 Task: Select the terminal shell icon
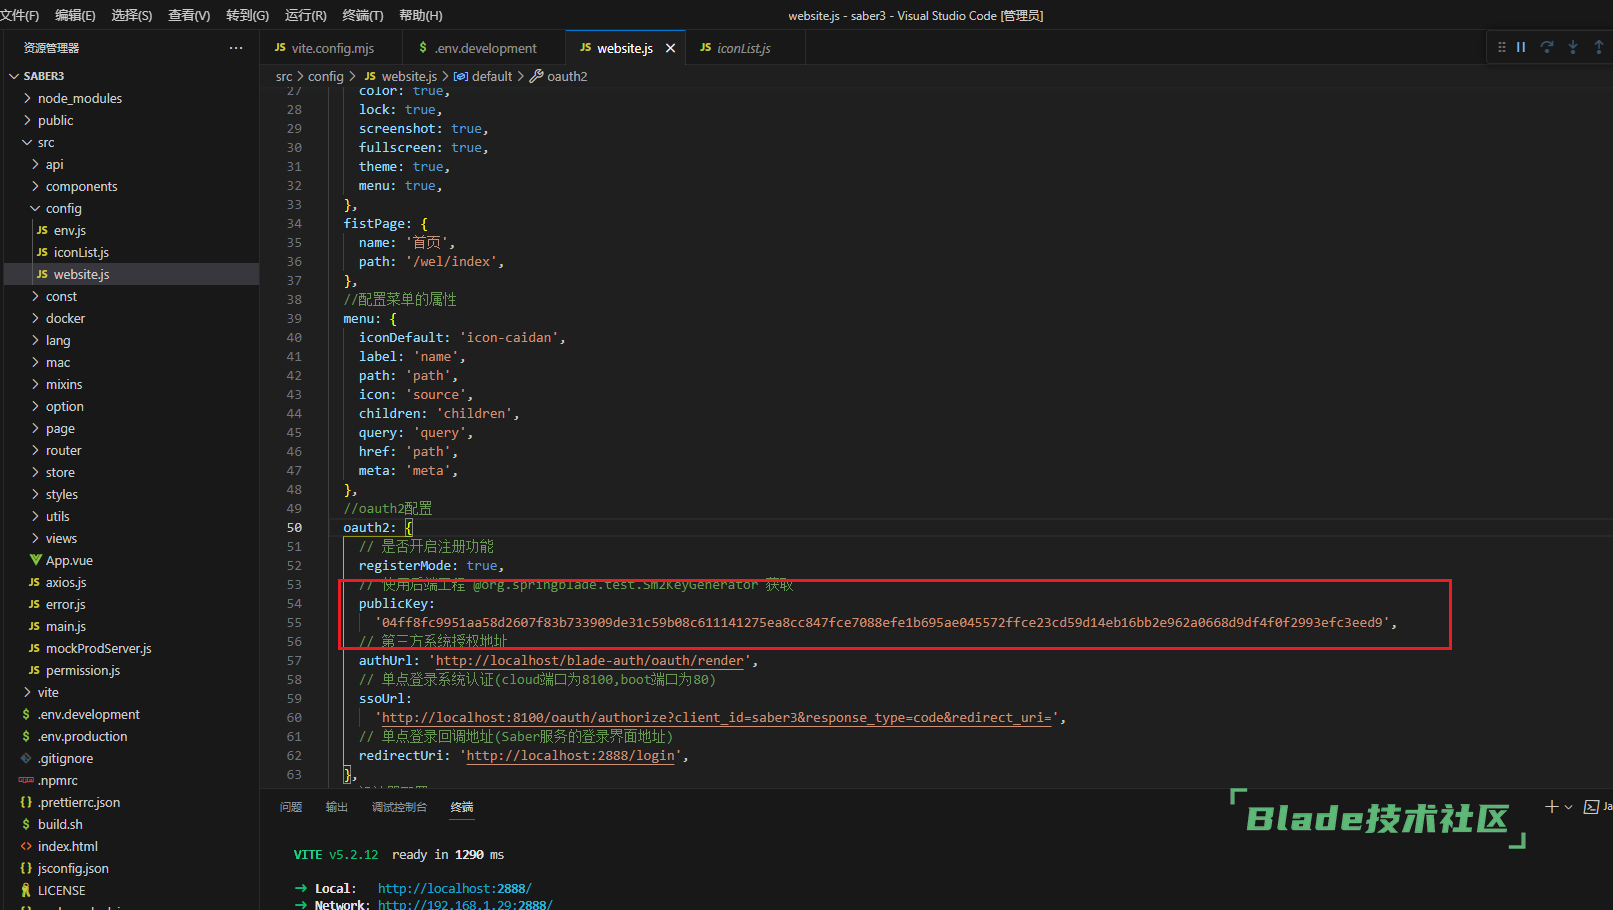1591,806
